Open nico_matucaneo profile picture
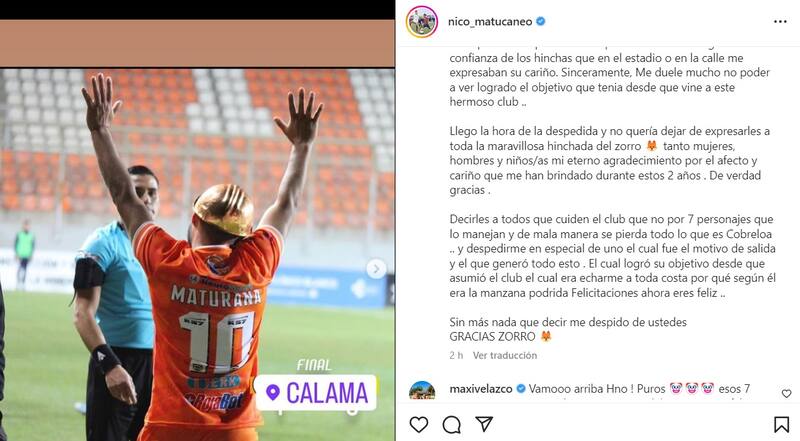The height and width of the screenshot is (441, 800). tap(422, 21)
